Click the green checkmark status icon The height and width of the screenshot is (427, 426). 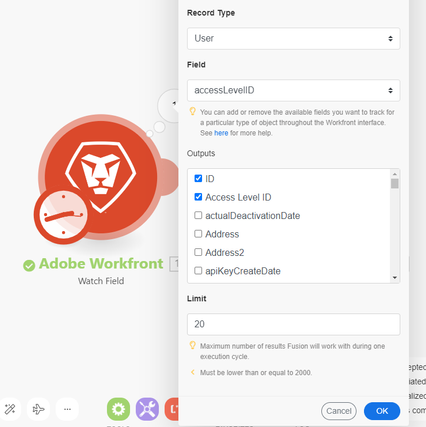pyautogui.click(x=29, y=265)
